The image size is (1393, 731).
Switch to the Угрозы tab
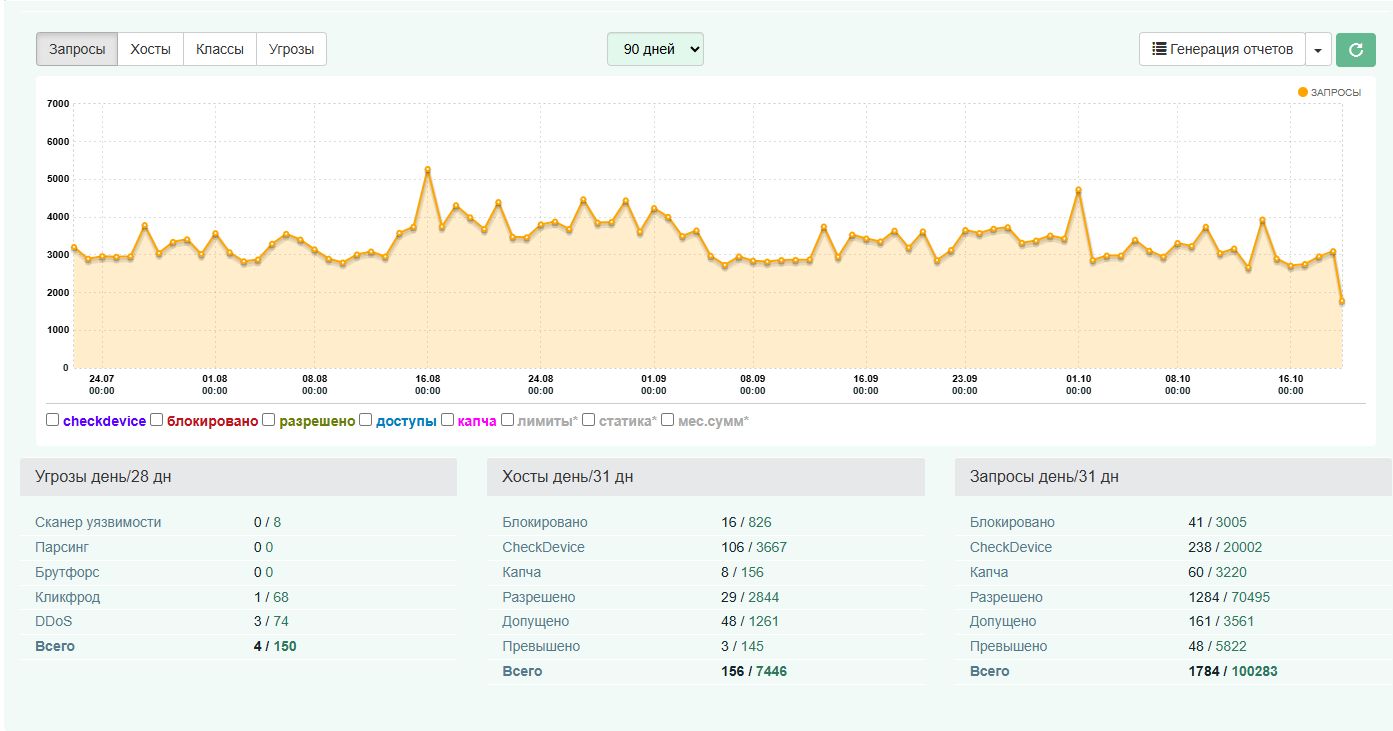point(291,49)
